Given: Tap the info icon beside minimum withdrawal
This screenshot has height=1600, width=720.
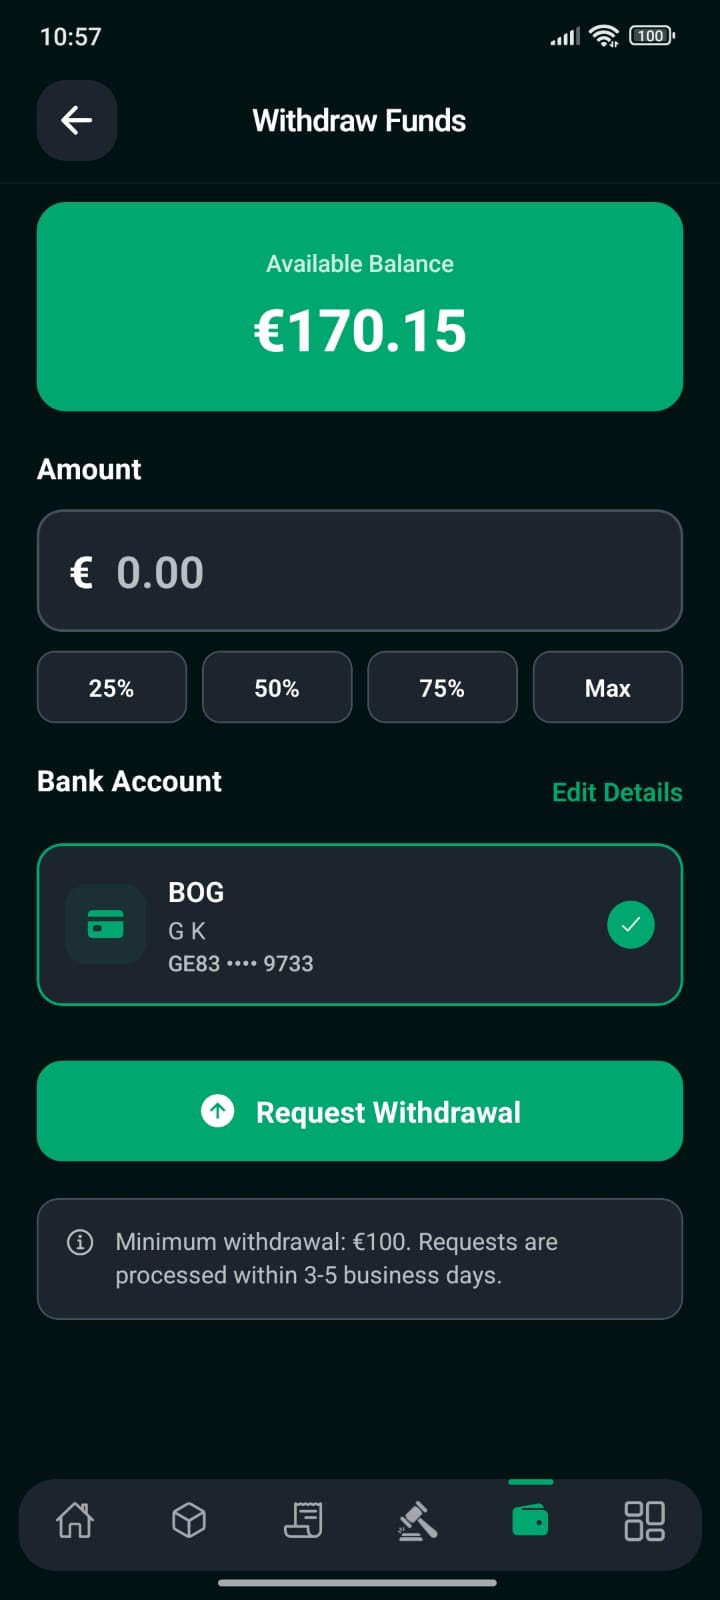Looking at the screenshot, I should tap(80, 1242).
